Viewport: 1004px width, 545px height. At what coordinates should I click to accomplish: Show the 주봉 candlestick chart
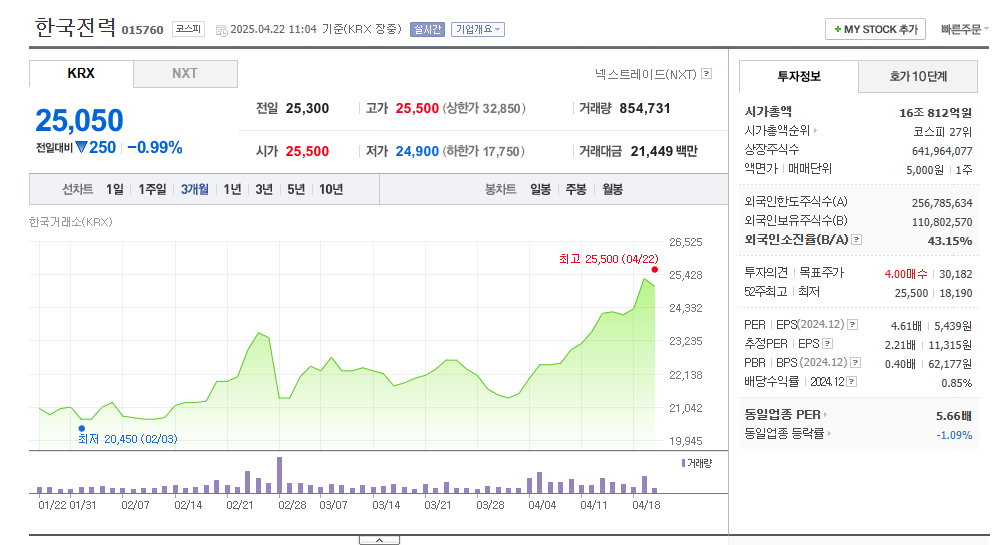(x=576, y=190)
